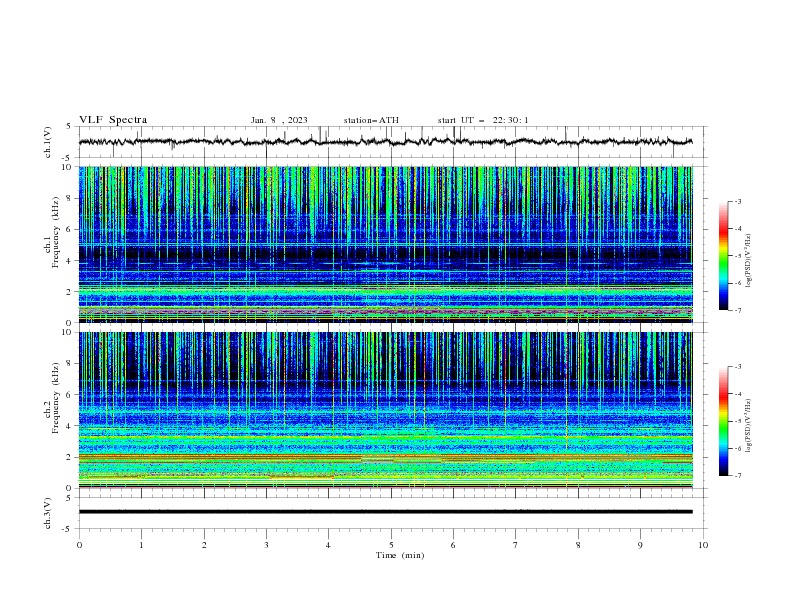Click the 'VLF Spectra' plot title
This screenshot has width=792, height=612.
[113, 120]
